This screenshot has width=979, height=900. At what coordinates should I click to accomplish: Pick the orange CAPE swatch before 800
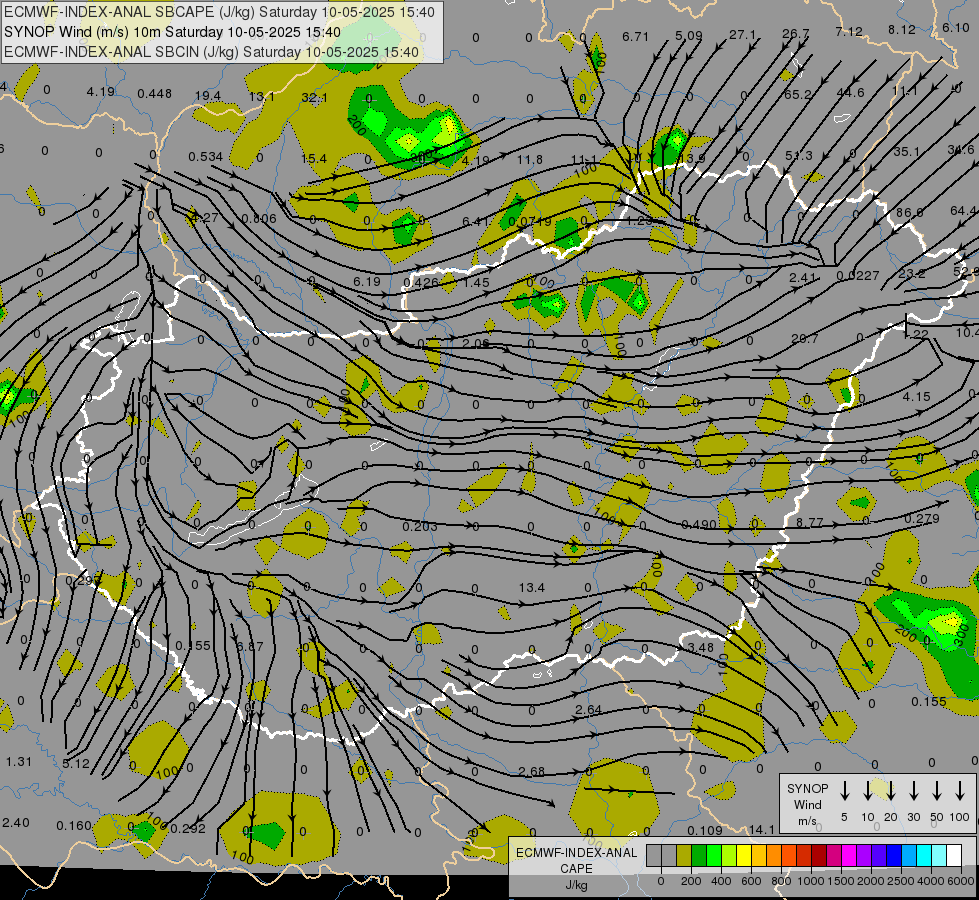pyautogui.click(x=774, y=855)
